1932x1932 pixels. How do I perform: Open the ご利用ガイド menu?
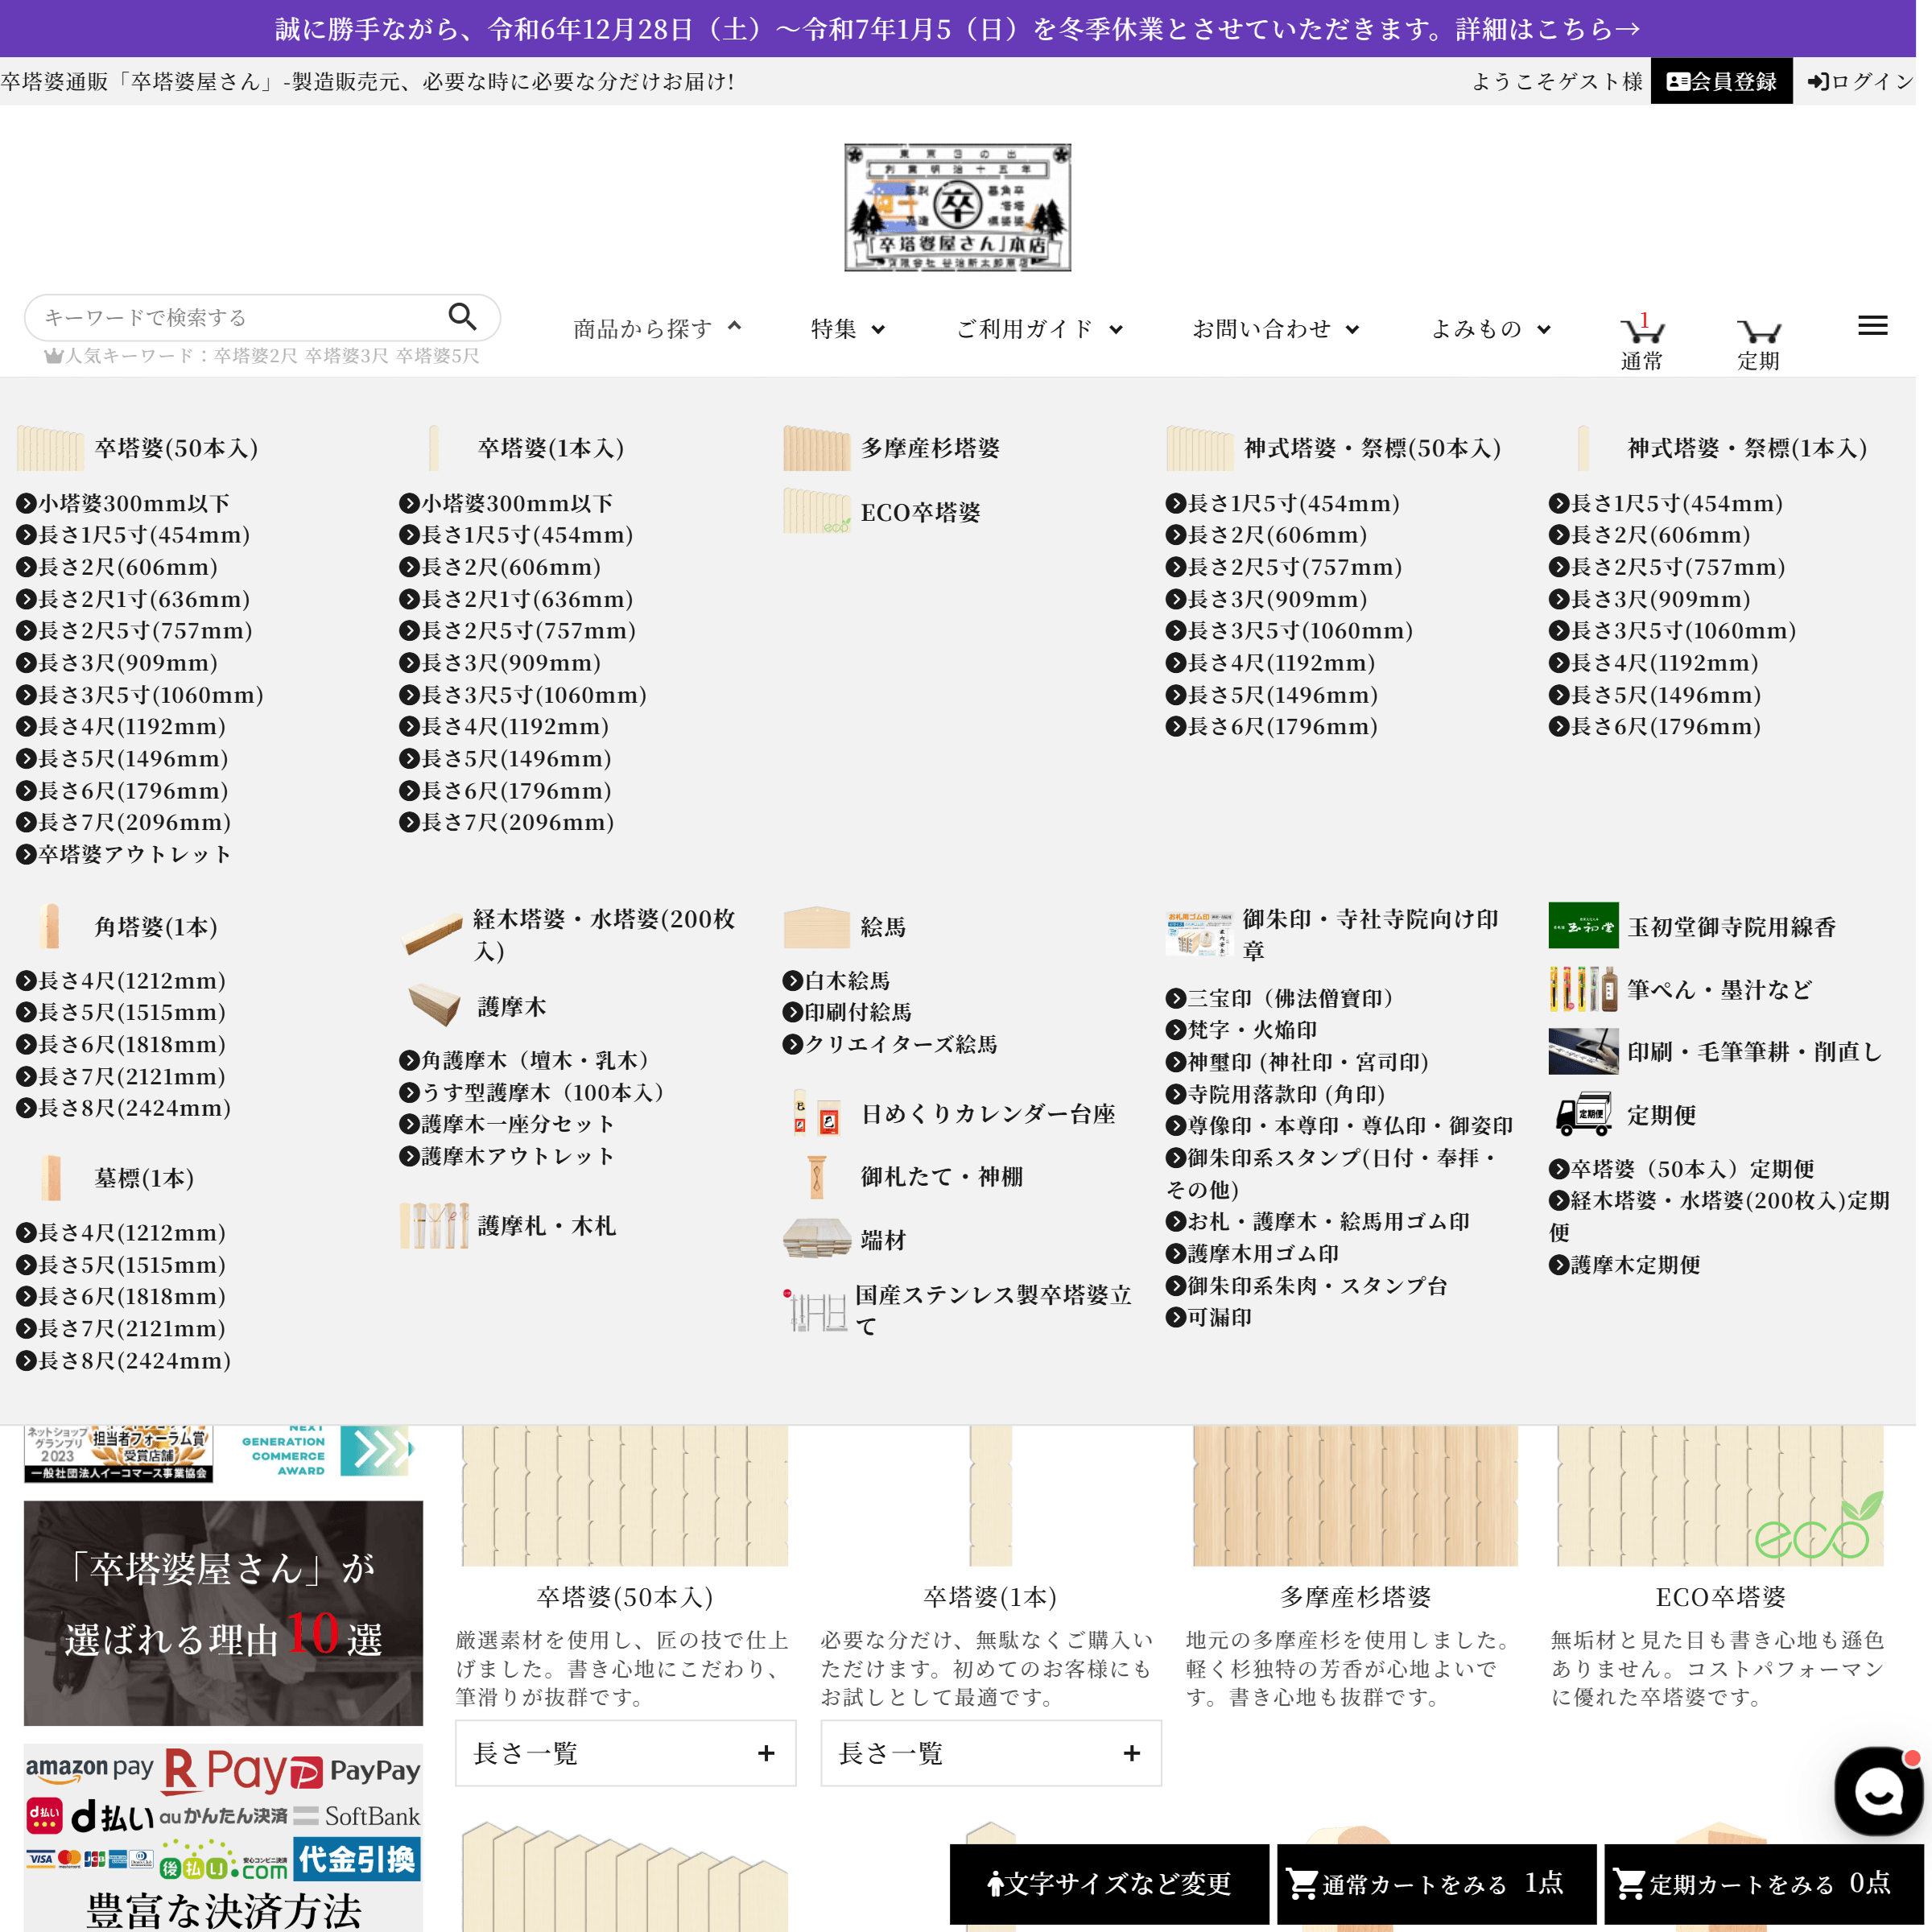pos(1038,328)
